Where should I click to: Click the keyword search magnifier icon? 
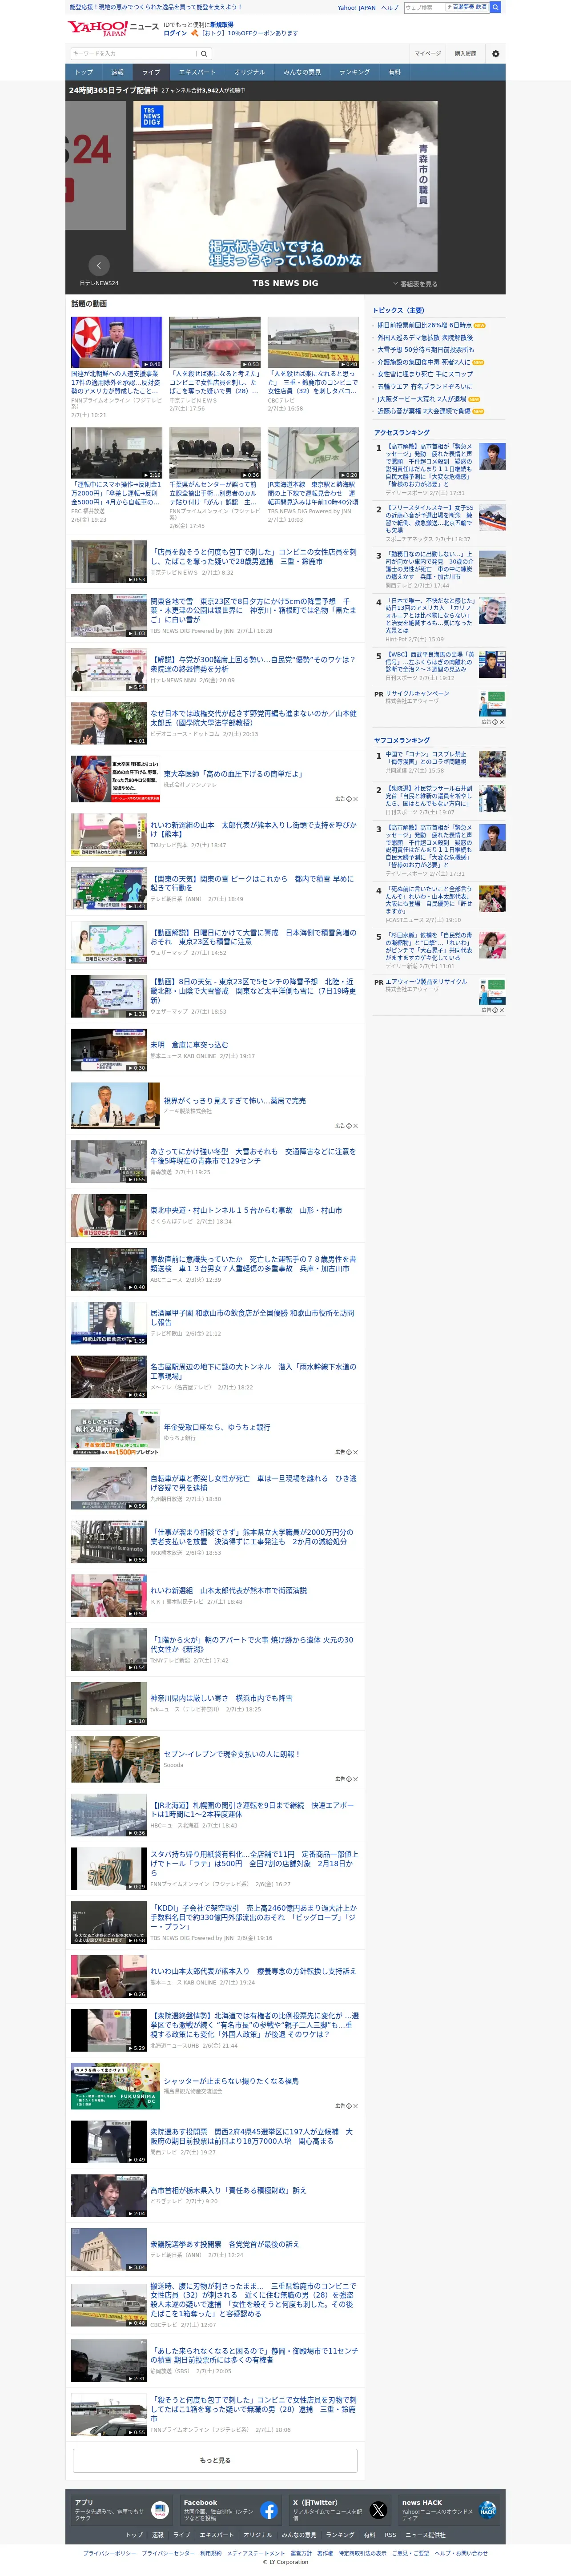204,53
